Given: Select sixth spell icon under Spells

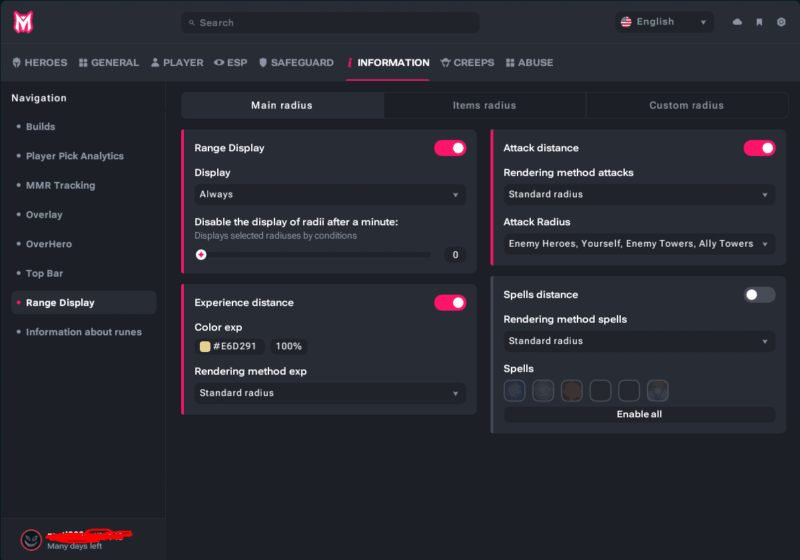Looking at the screenshot, I should coord(657,391).
